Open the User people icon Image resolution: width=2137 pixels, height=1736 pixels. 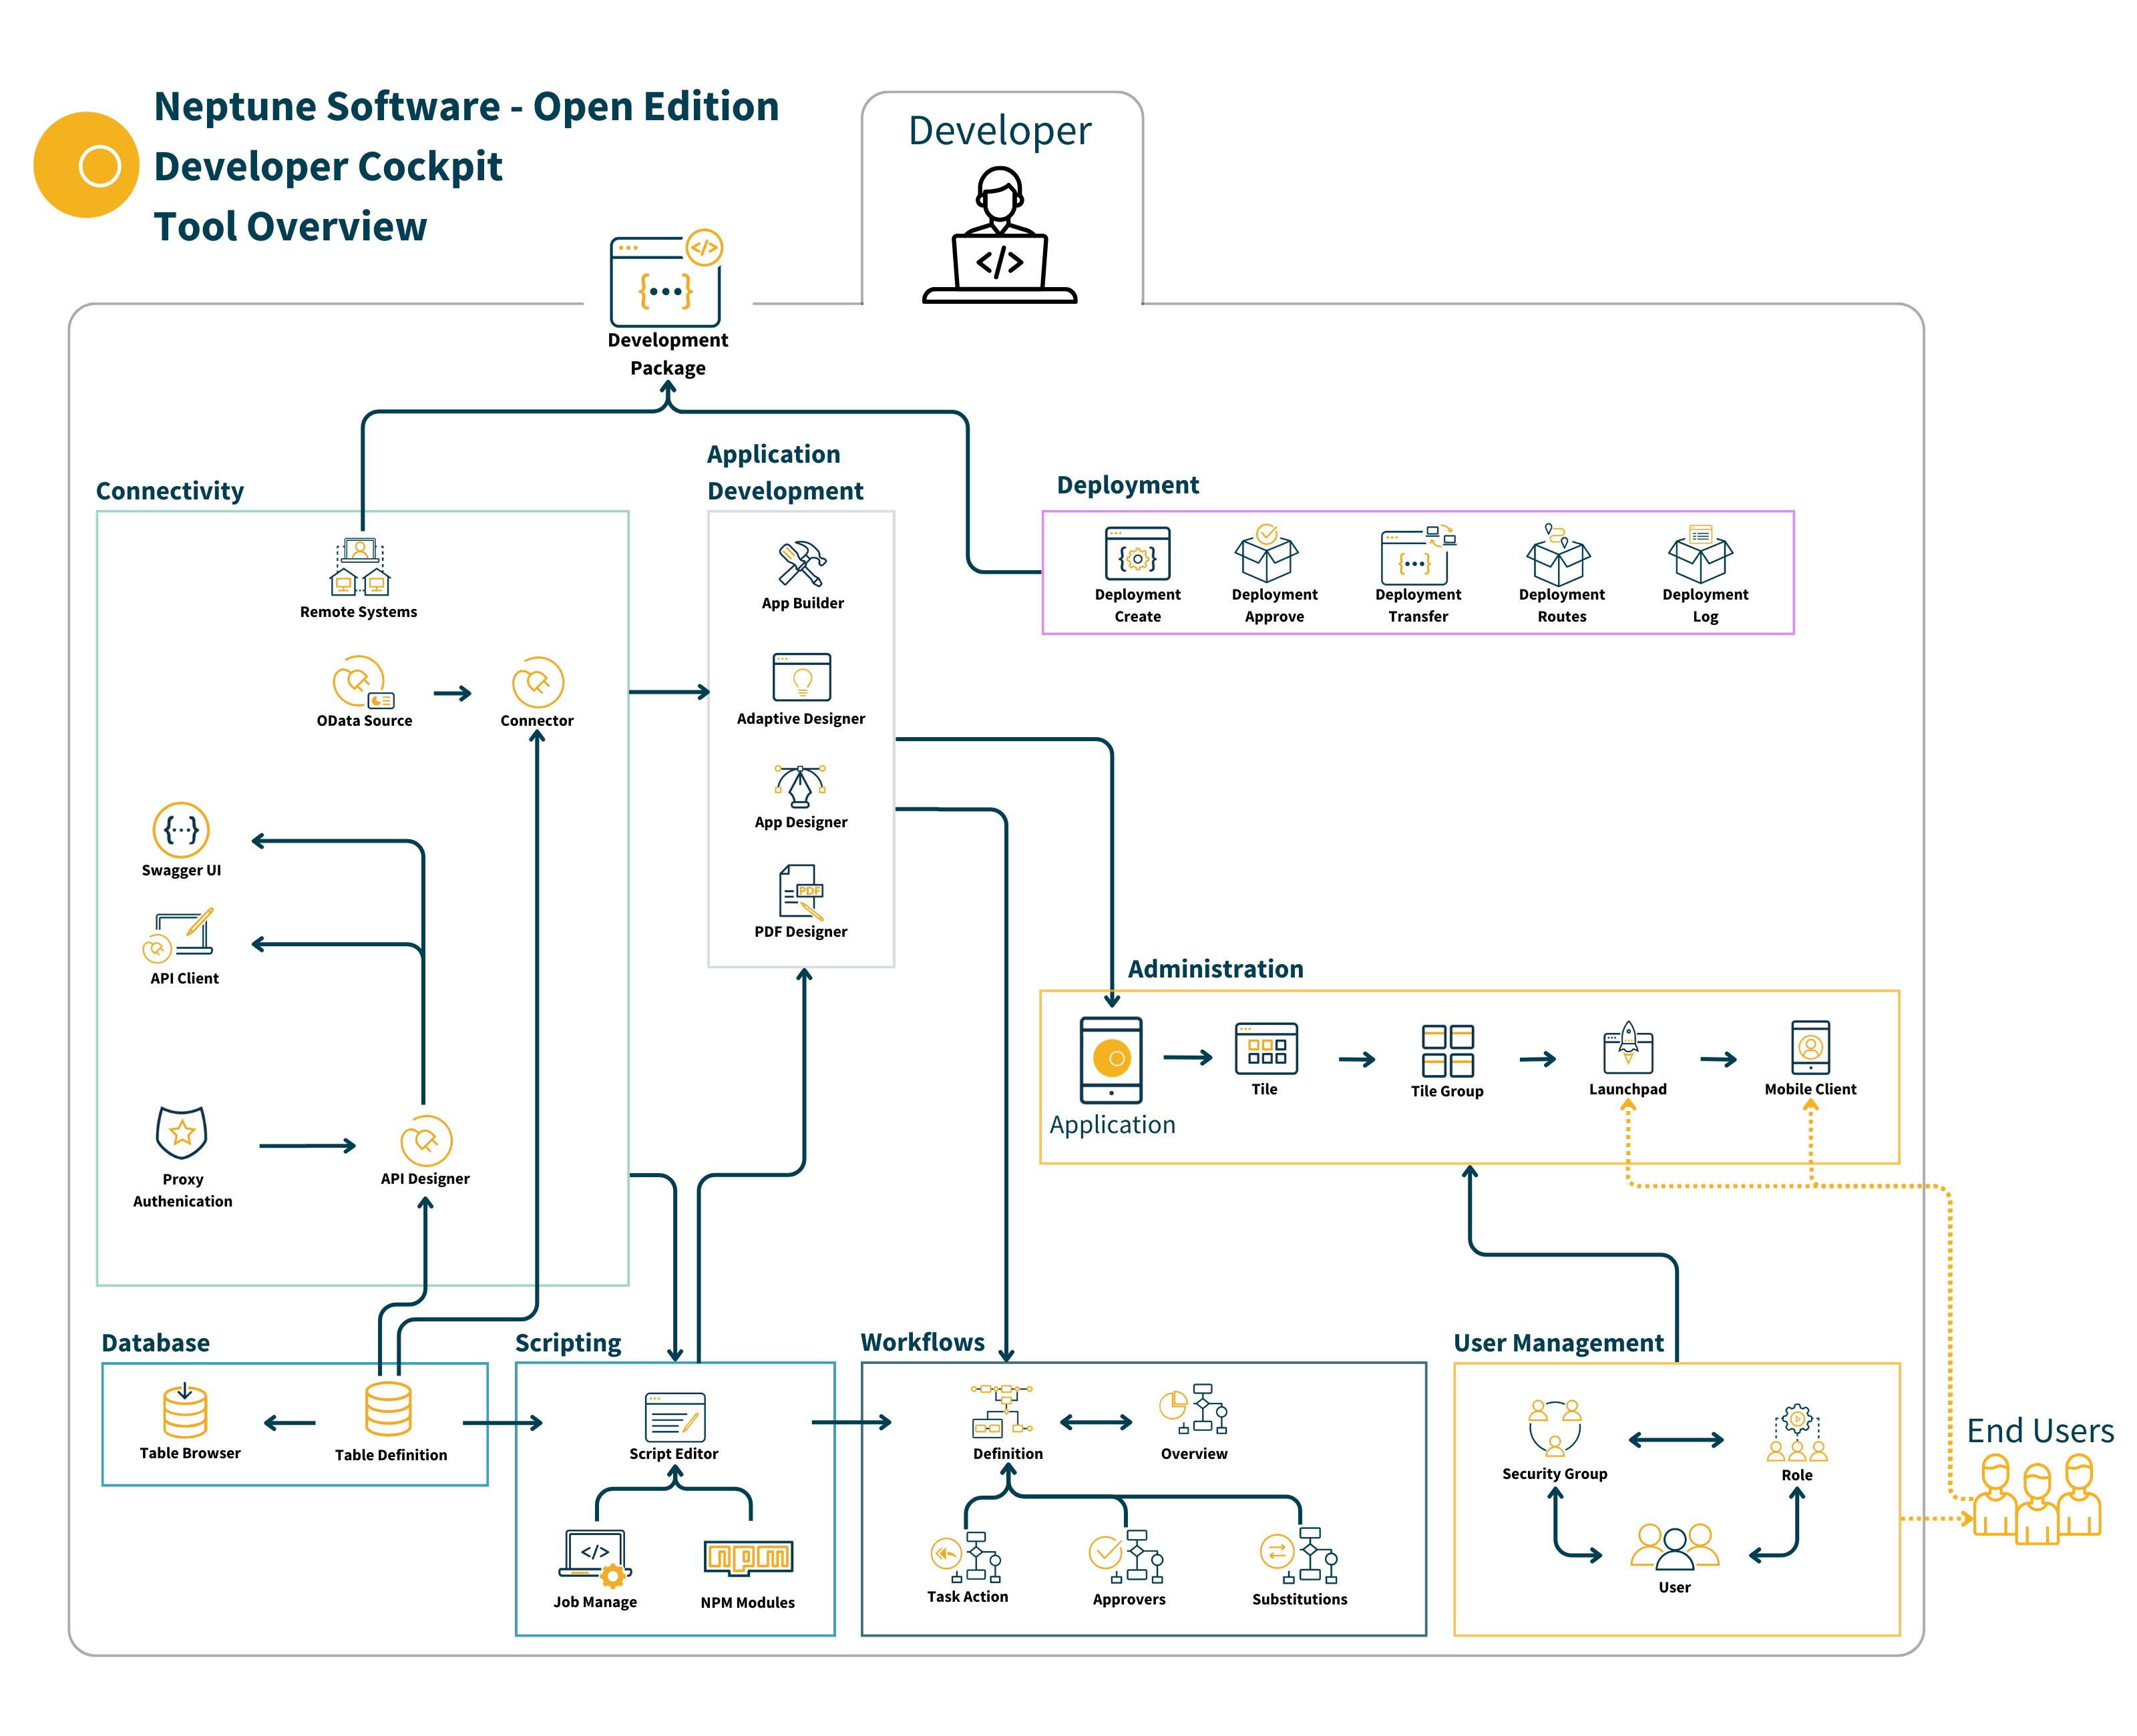pos(1674,1546)
